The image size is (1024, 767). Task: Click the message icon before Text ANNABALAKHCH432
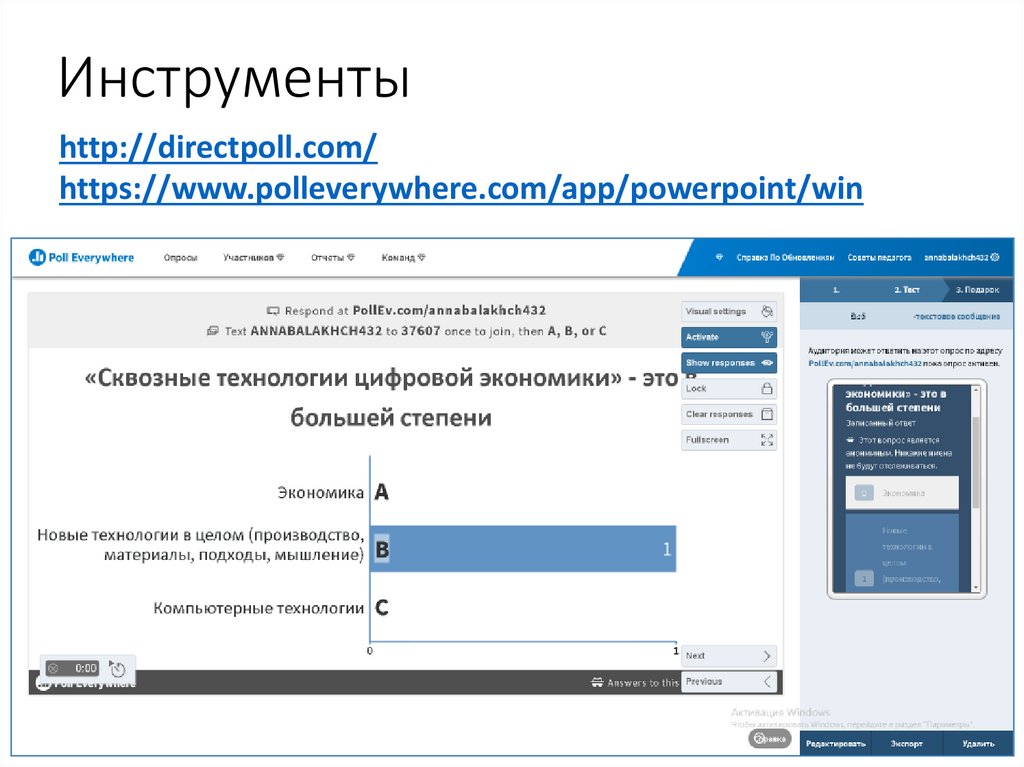tap(212, 331)
